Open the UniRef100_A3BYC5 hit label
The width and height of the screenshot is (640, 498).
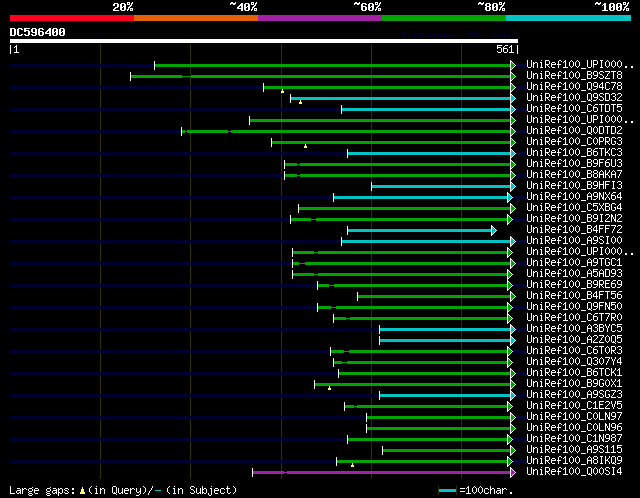pos(574,329)
